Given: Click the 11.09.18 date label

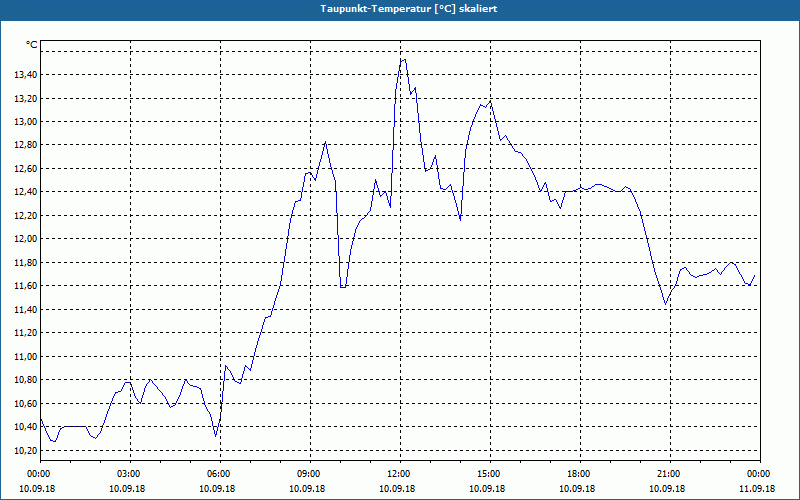Looking at the screenshot, I should pos(757,488).
